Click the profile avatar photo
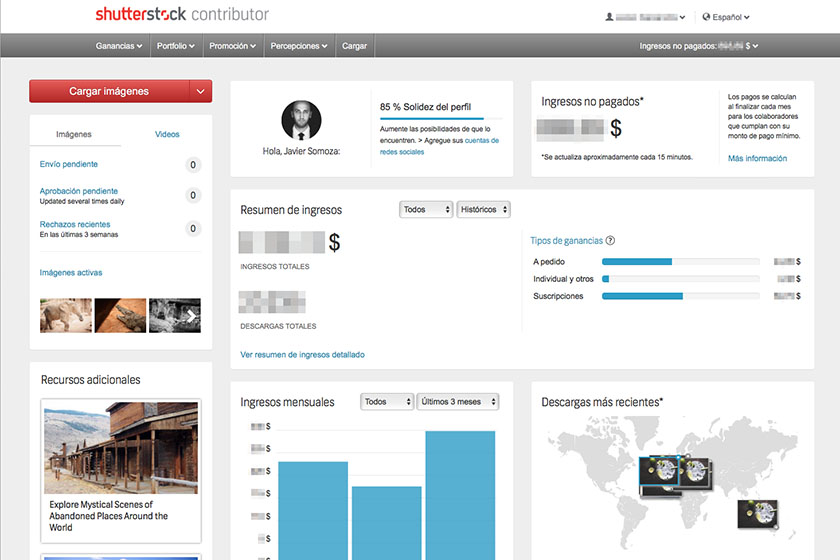The height and width of the screenshot is (560, 840). click(x=300, y=120)
